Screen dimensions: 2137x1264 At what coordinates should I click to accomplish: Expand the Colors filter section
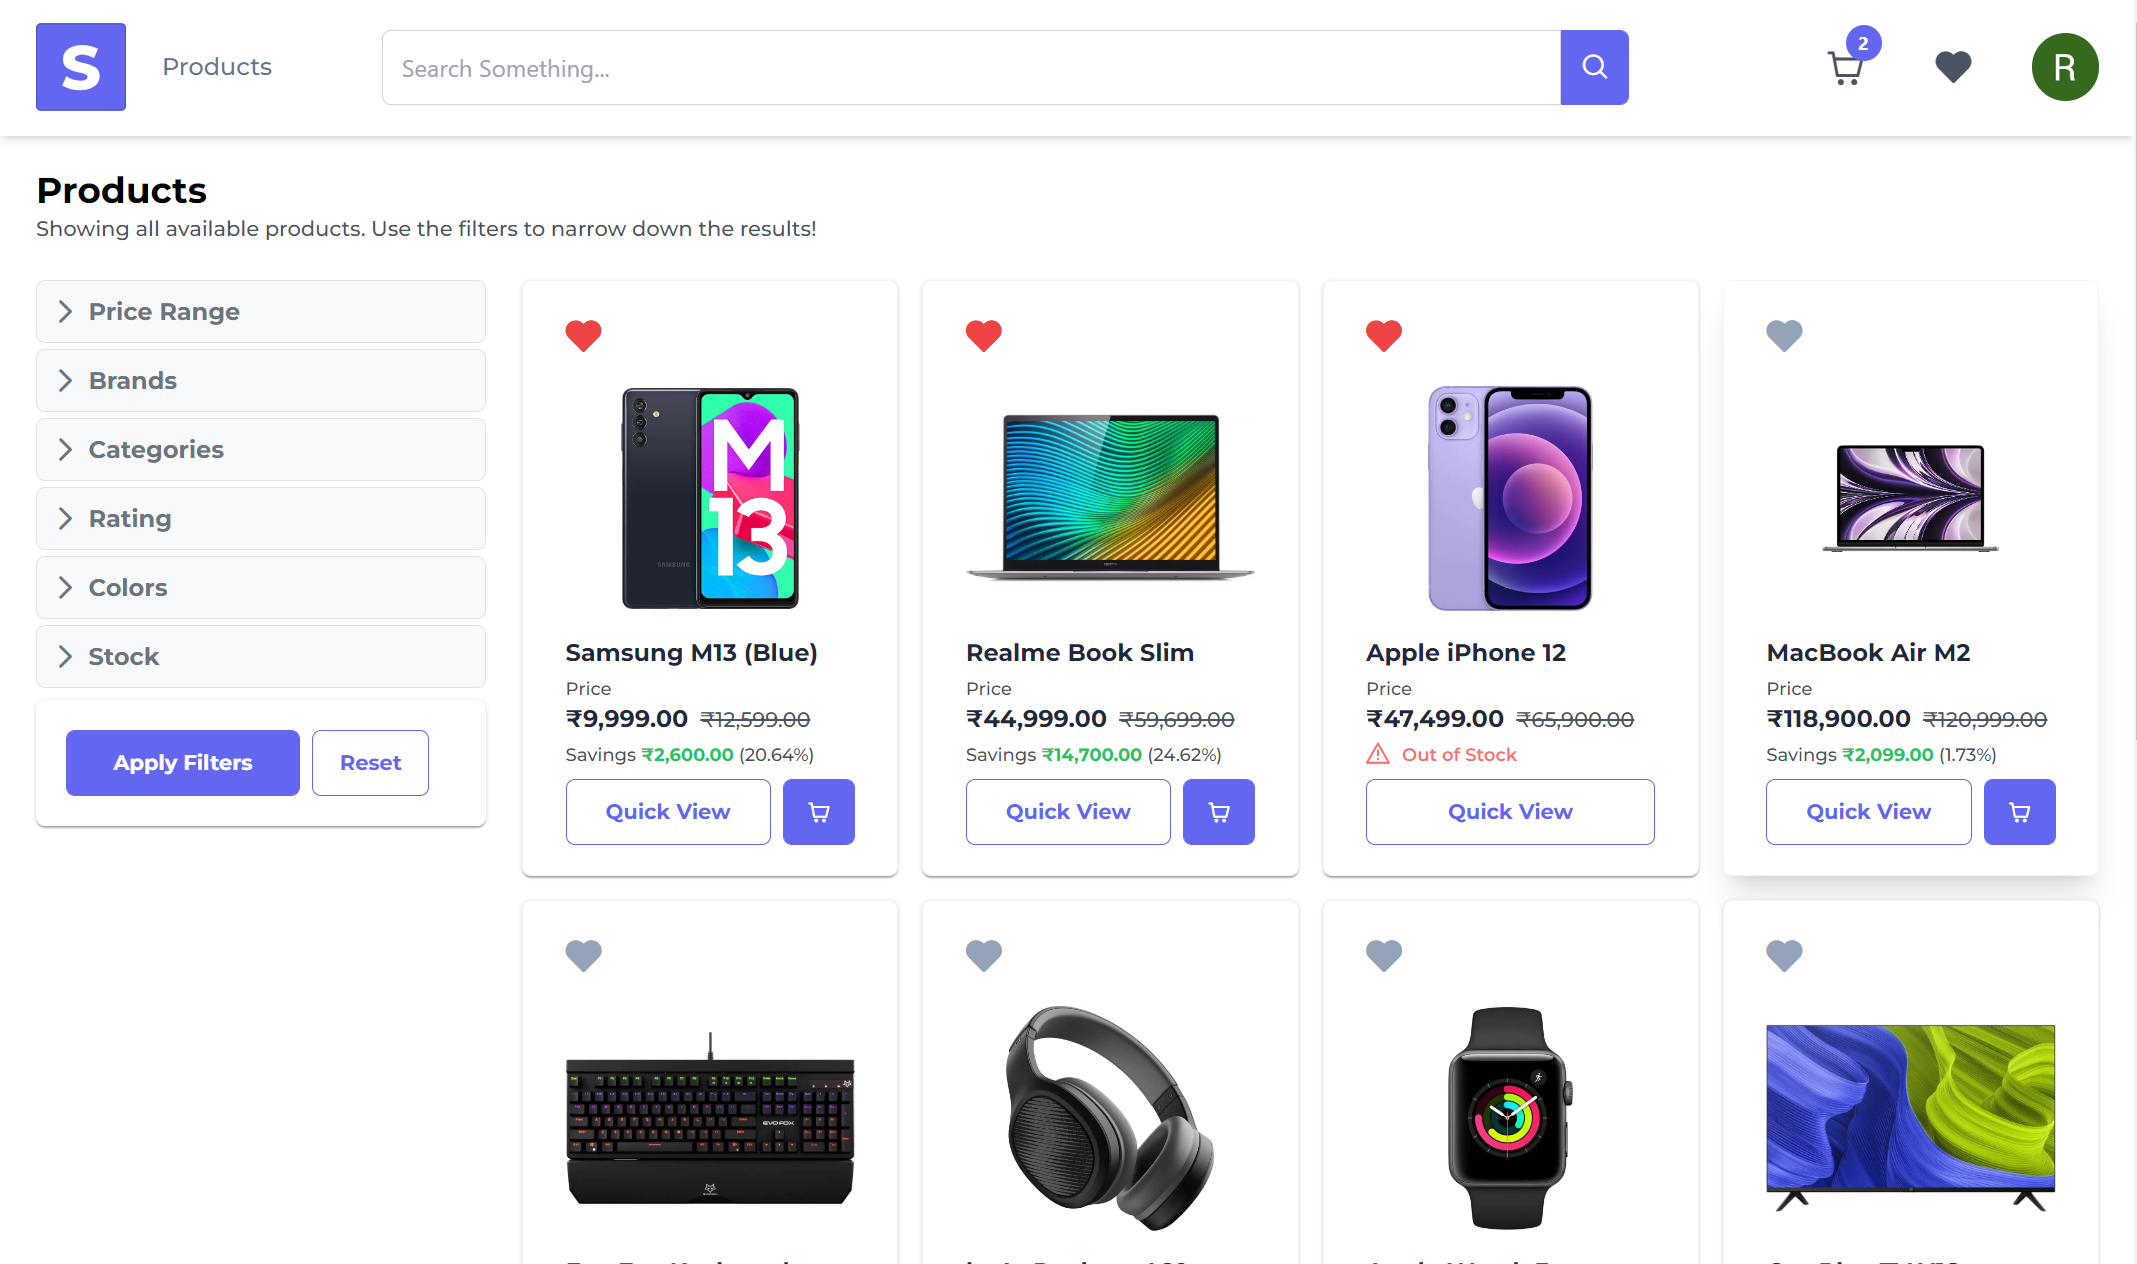(261, 587)
